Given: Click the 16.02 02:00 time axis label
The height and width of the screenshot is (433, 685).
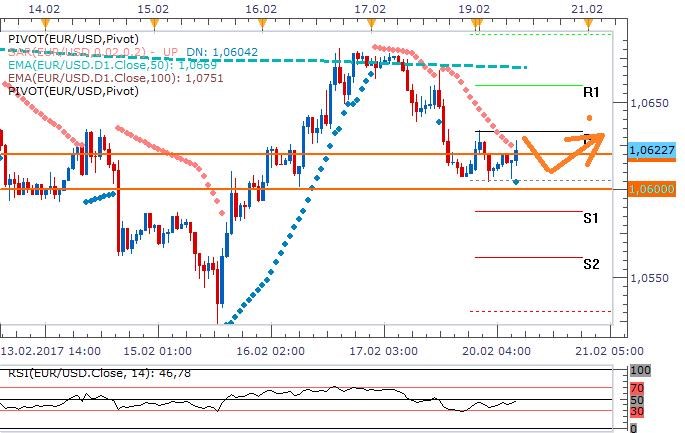Looking at the screenshot, I should click(273, 351).
